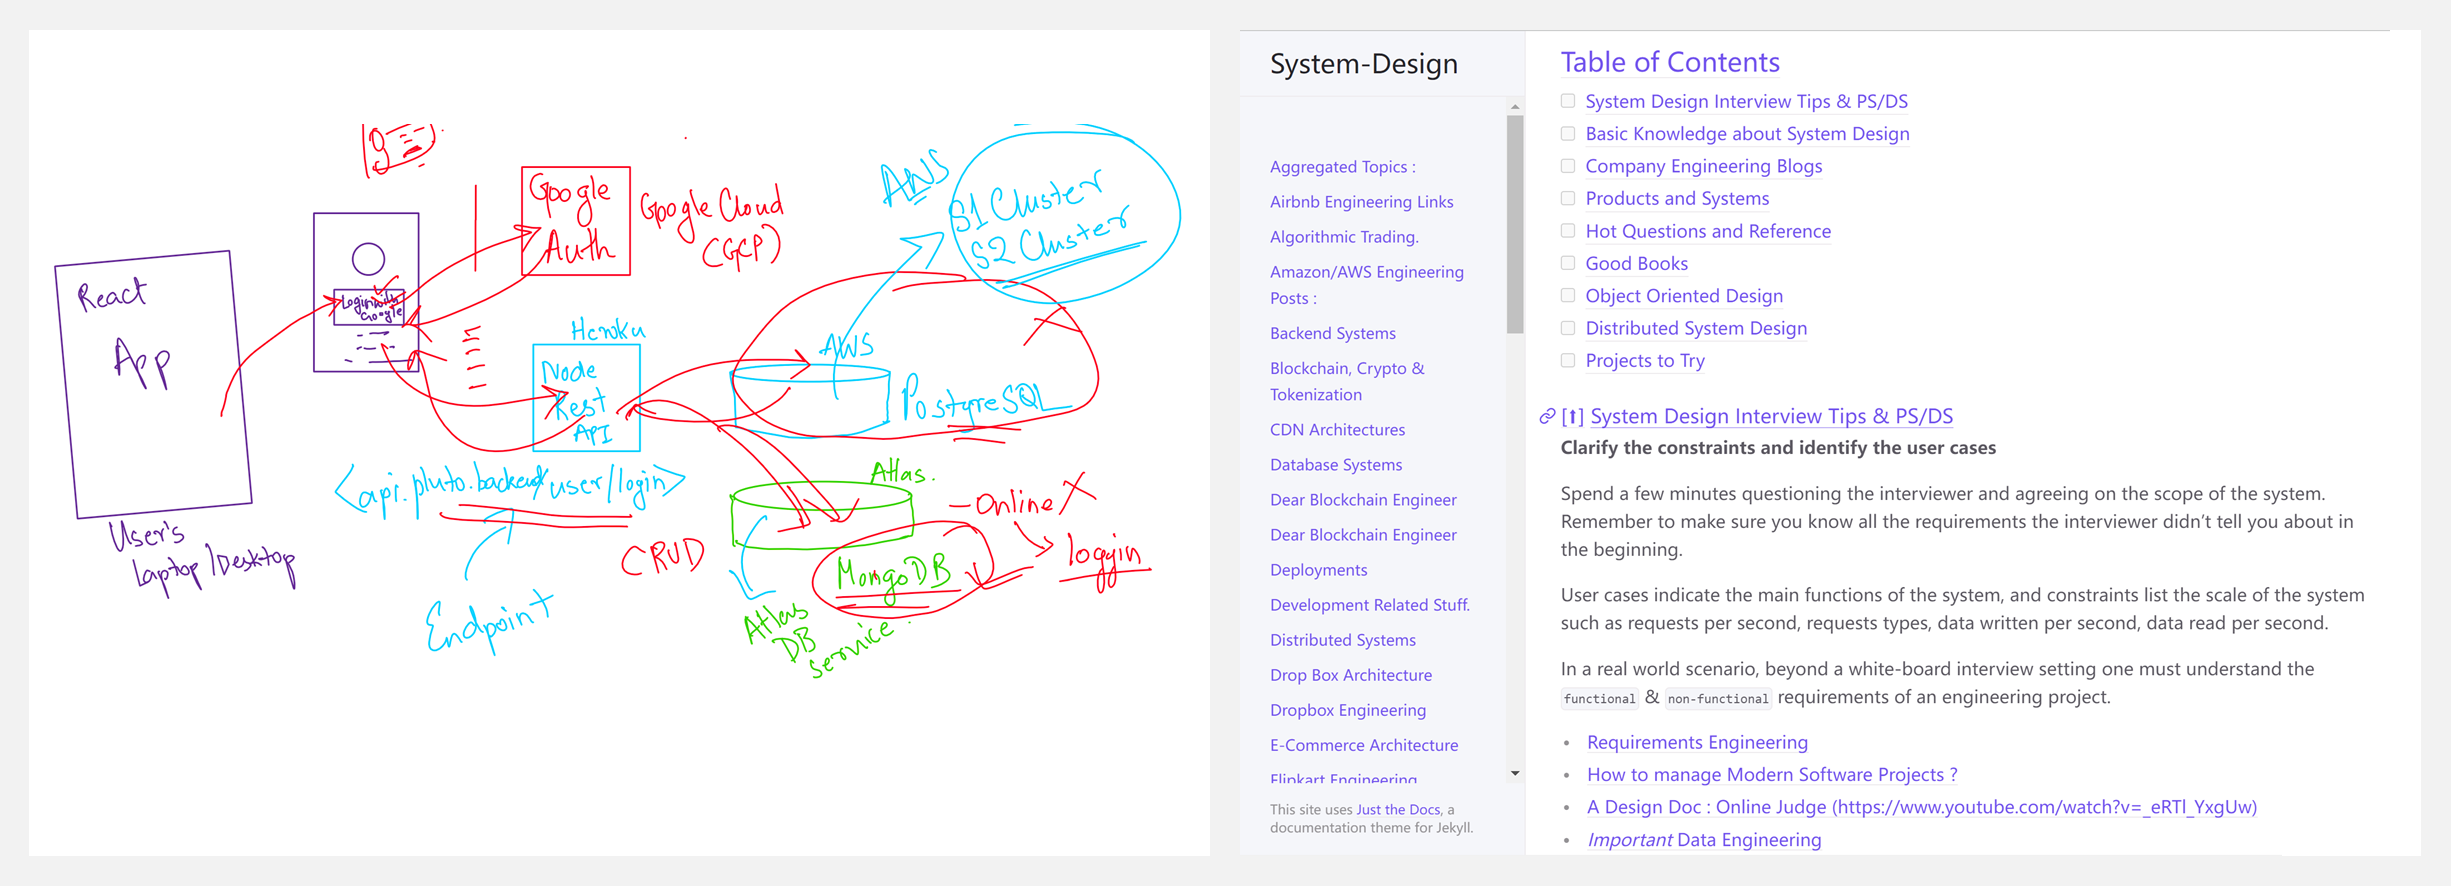Open How to manage Modern Software Projects link

1772,774
